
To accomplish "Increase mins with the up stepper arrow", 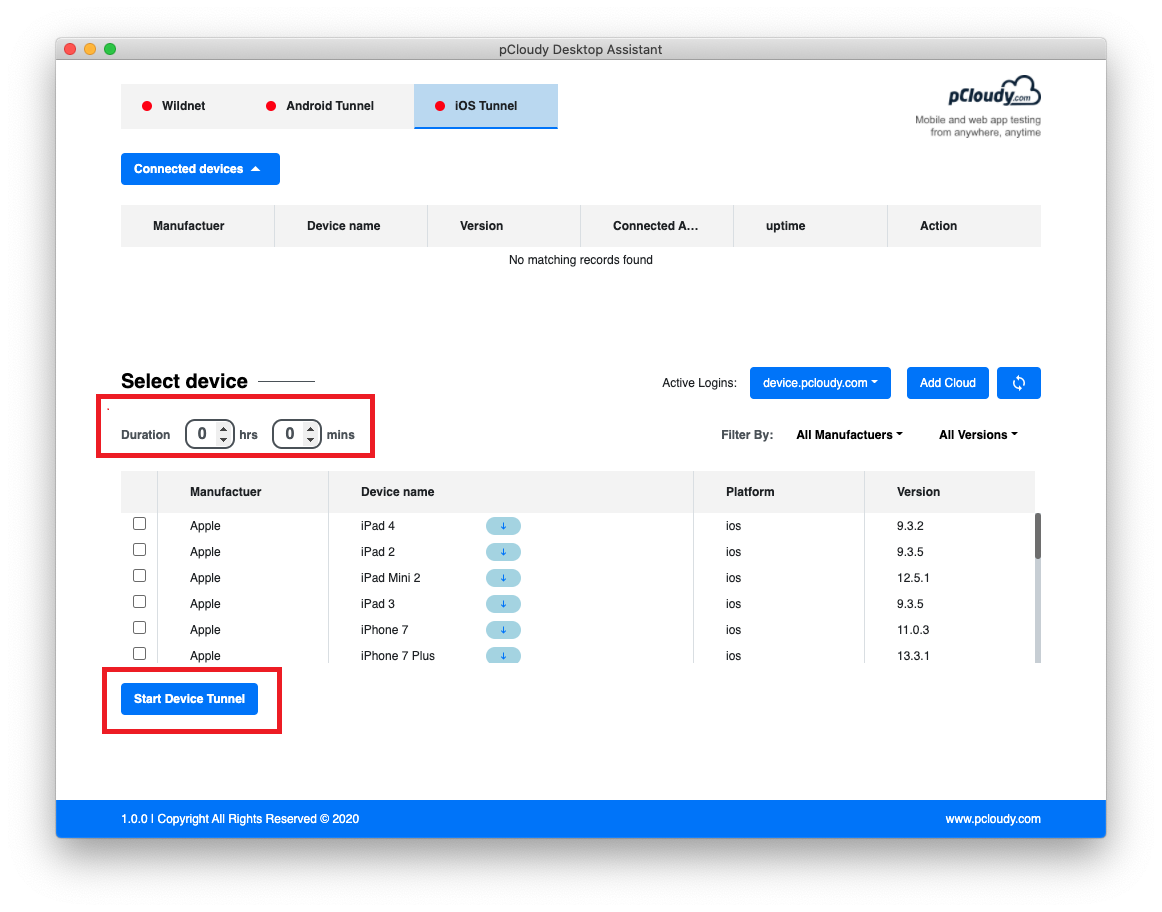I will pyautogui.click(x=311, y=428).
